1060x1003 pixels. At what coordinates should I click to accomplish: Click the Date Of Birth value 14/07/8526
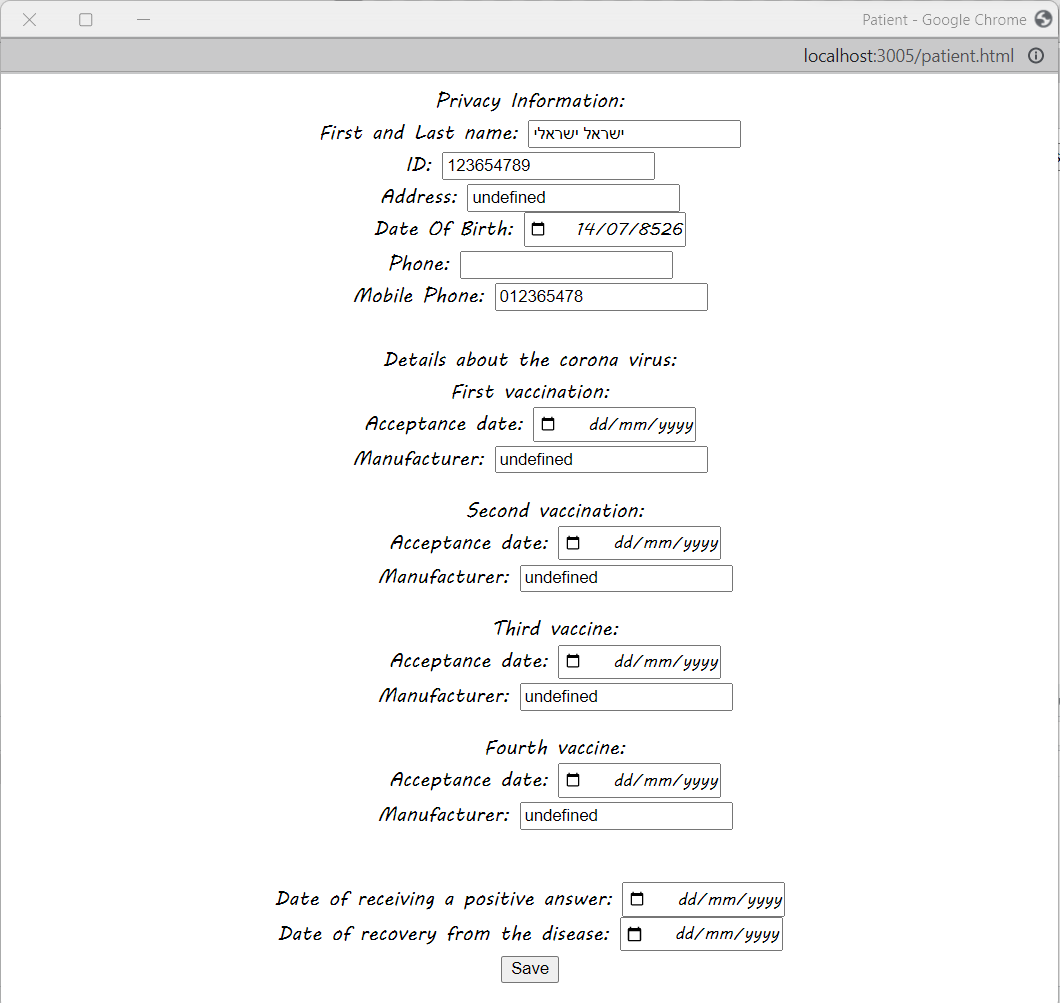coord(629,229)
